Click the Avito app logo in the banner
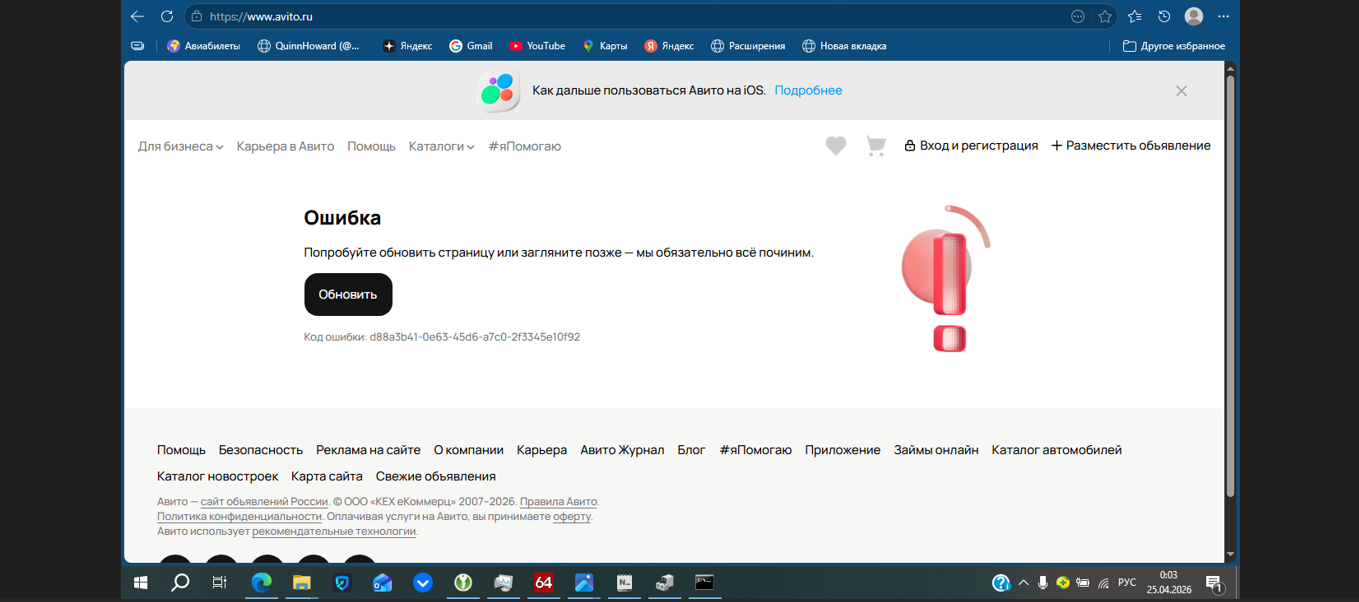This screenshot has height=602, width=1359. 499,91
